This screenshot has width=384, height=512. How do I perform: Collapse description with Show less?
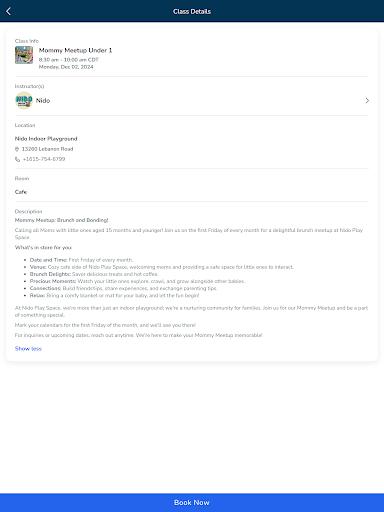(x=28, y=349)
